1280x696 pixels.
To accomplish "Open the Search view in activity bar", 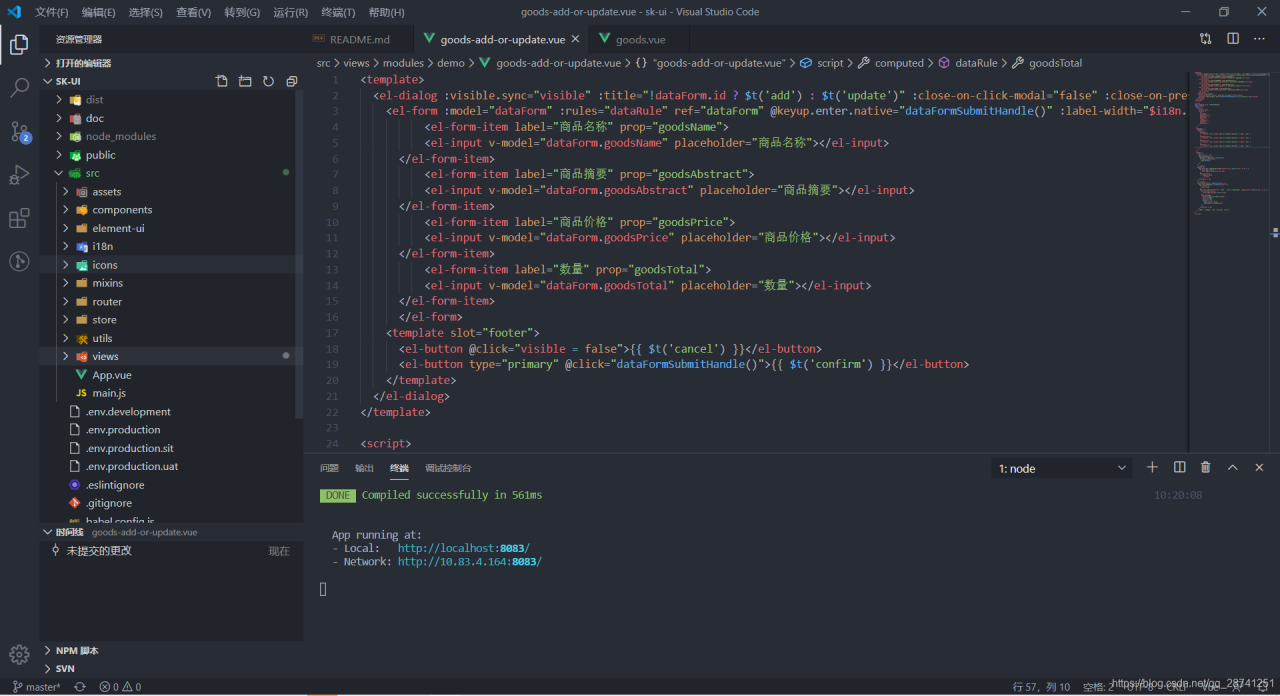I will tap(19, 88).
